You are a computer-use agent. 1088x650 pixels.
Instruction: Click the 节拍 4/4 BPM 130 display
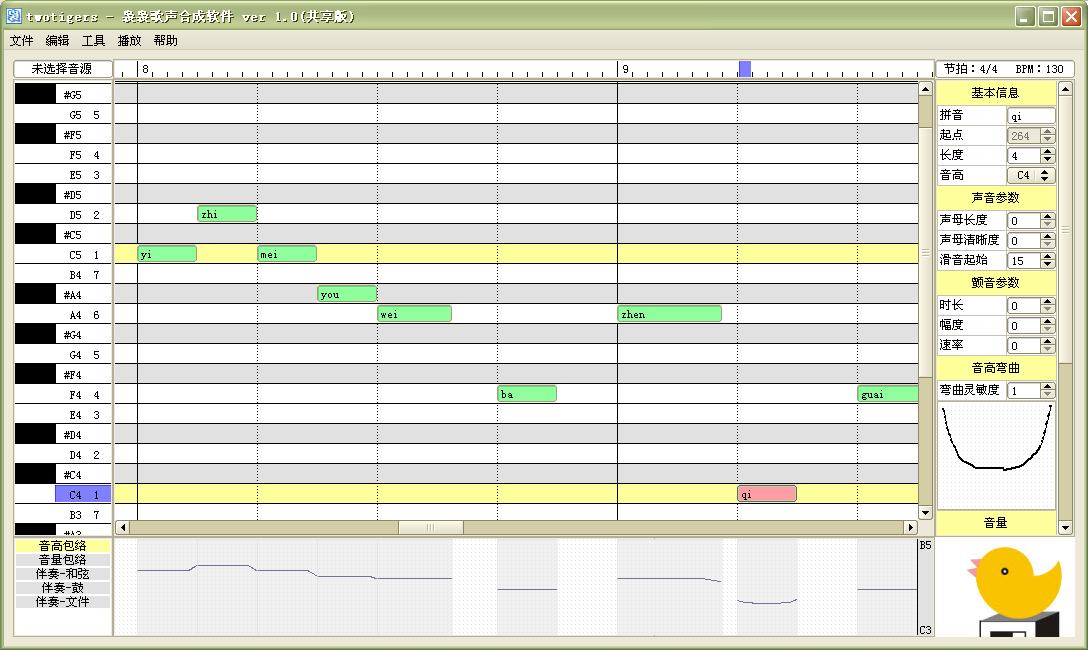(1004, 69)
